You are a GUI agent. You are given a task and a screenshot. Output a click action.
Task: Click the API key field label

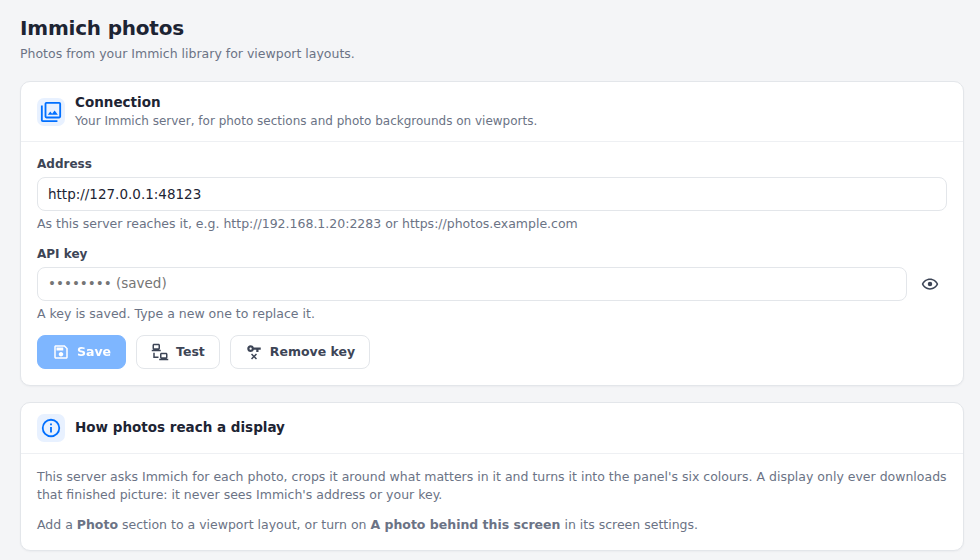click(x=62, y=254)
